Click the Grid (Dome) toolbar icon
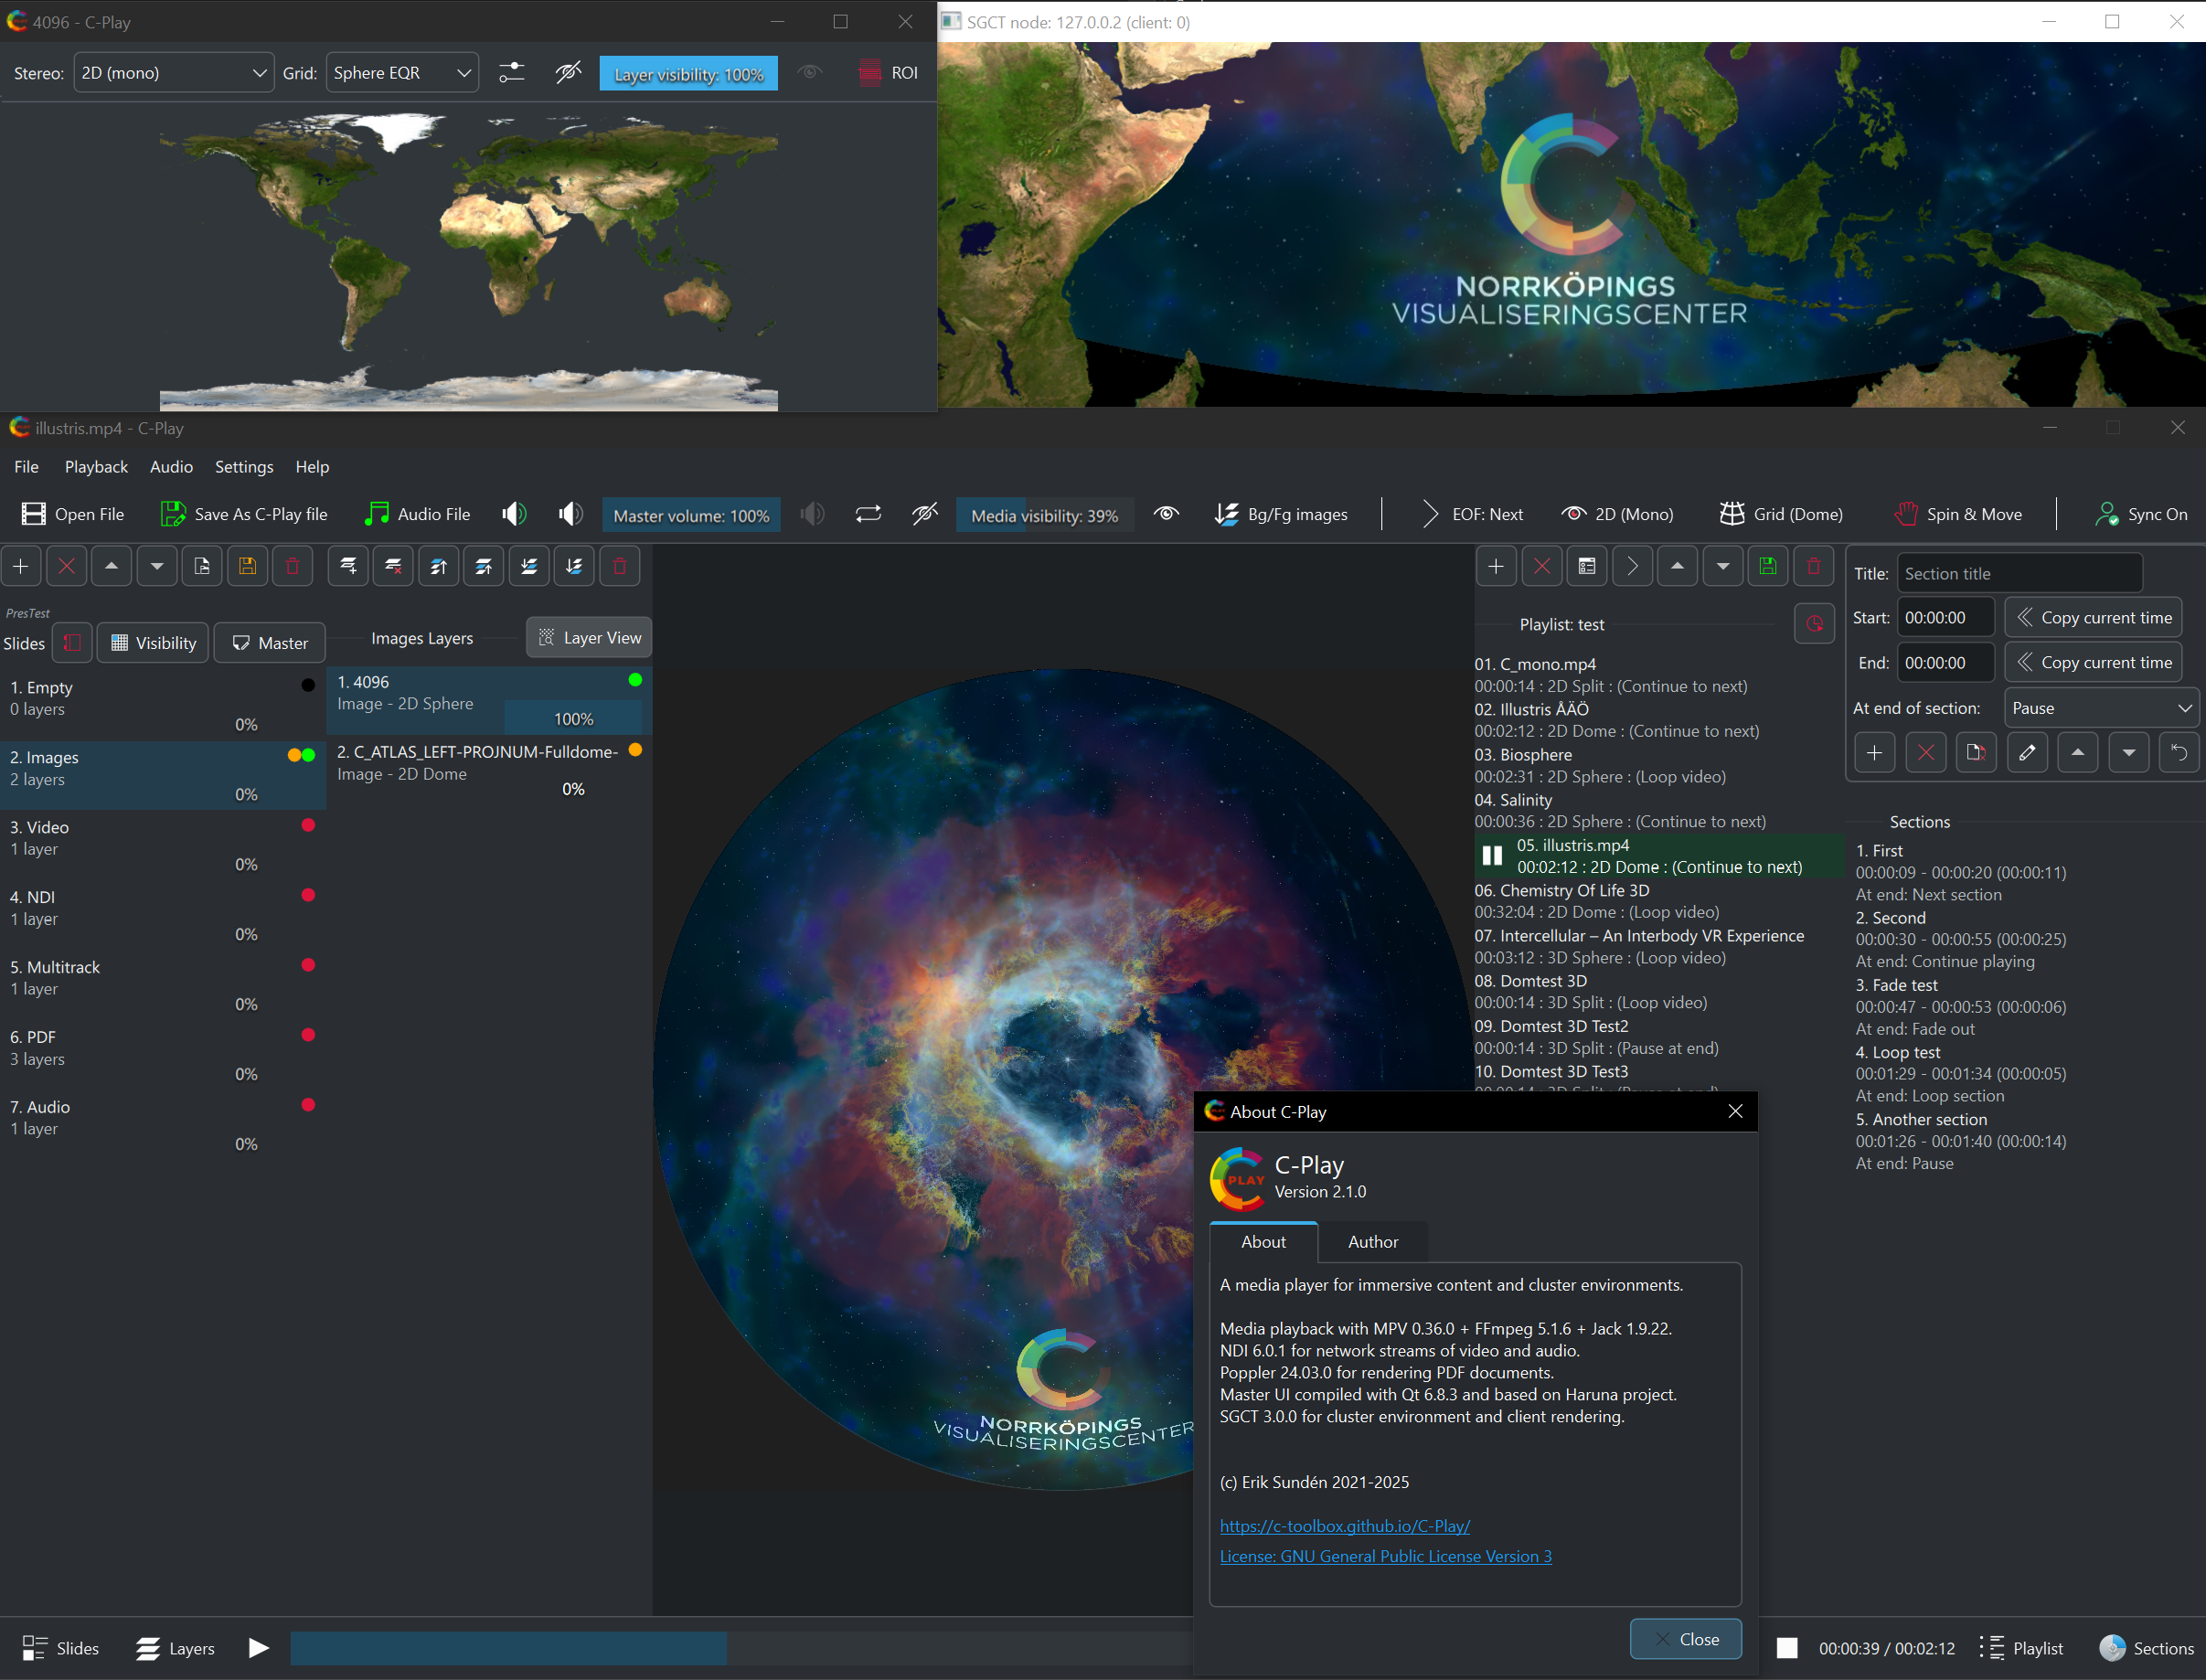The image size is (2206, 1680). coord(1731,514)
